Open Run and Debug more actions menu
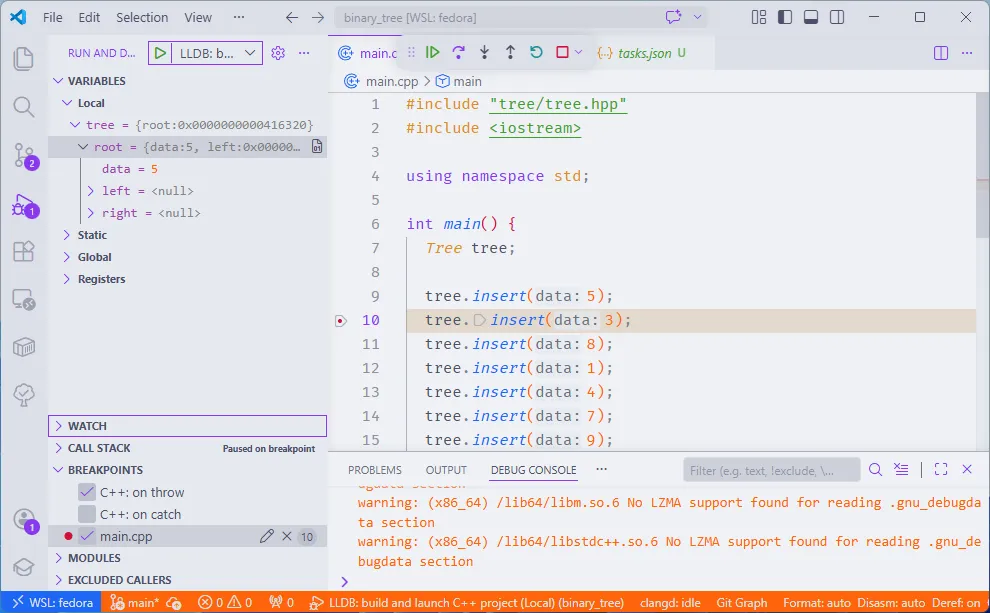This screenshot has height=613, width=990. 304,53
